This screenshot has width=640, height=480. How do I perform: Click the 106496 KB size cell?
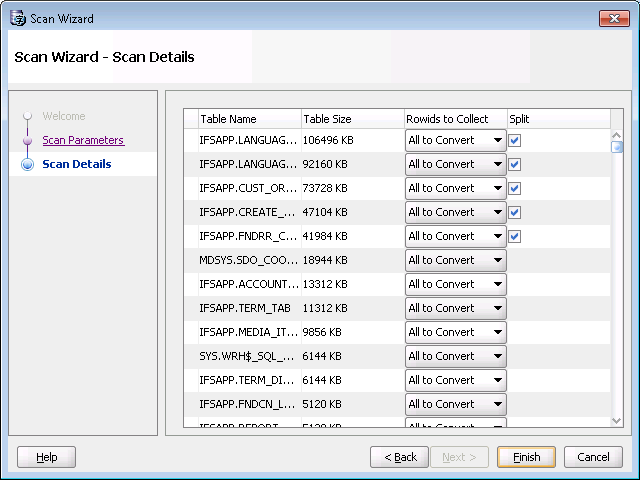[353, 140]
